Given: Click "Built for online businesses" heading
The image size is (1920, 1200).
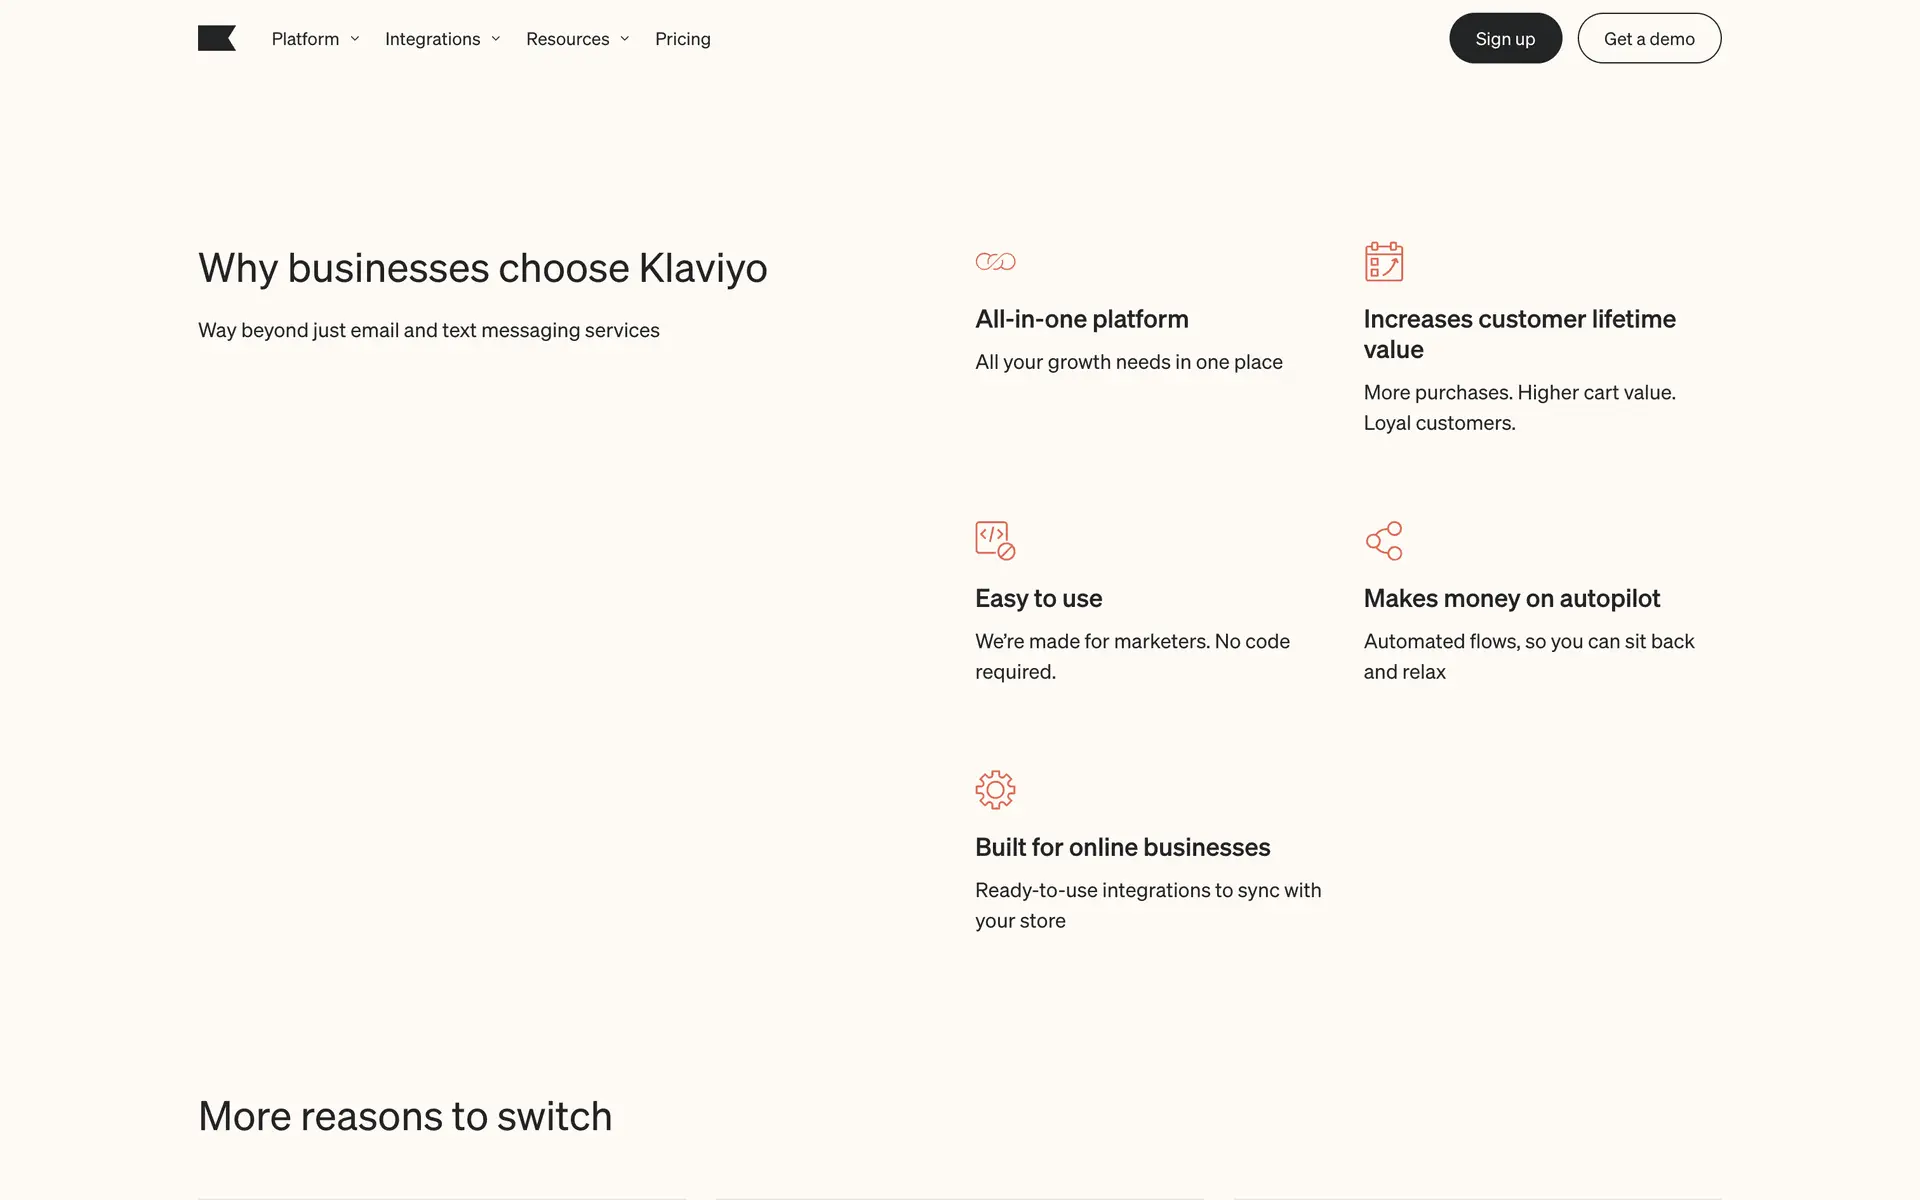Looking at the screenshot, I should (1122, 847).
